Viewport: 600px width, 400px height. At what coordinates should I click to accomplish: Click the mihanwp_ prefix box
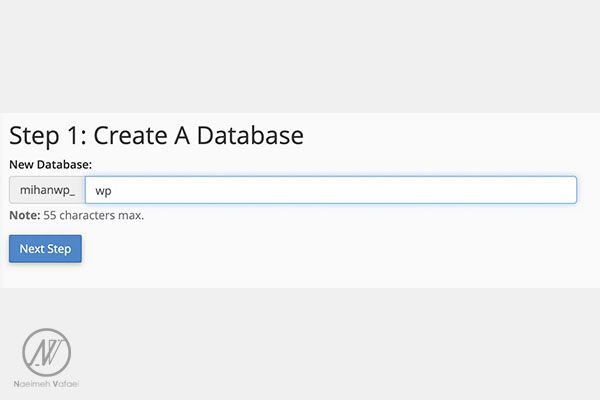(47, 190)
